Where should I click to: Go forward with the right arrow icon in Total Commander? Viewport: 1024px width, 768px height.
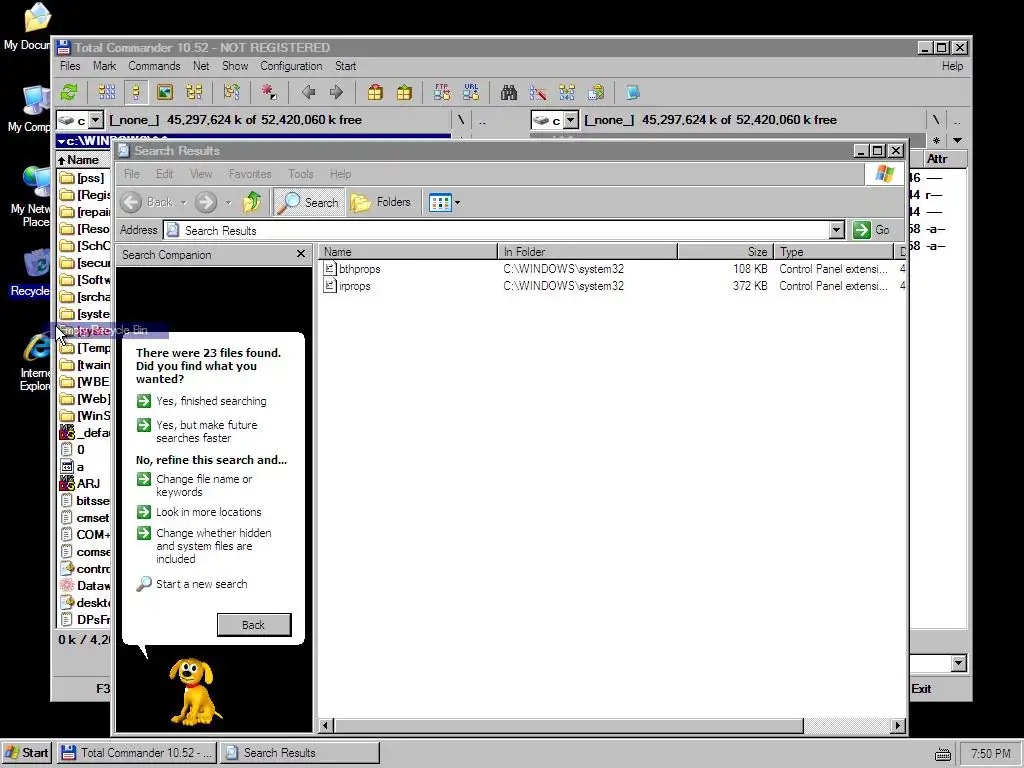pyautogui.click(x=336, y=92)
